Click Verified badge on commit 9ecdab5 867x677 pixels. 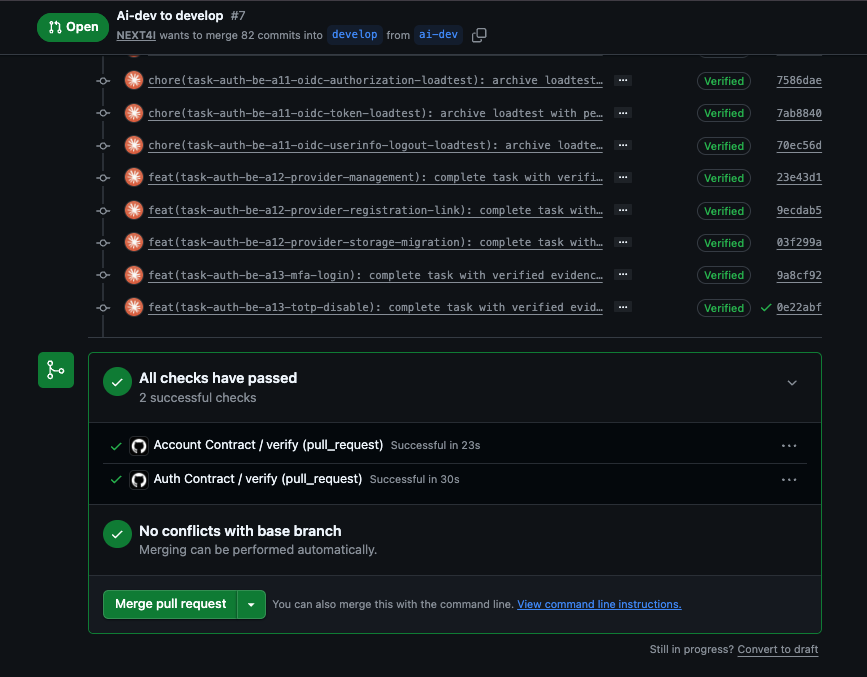click(x=724, y=211)
